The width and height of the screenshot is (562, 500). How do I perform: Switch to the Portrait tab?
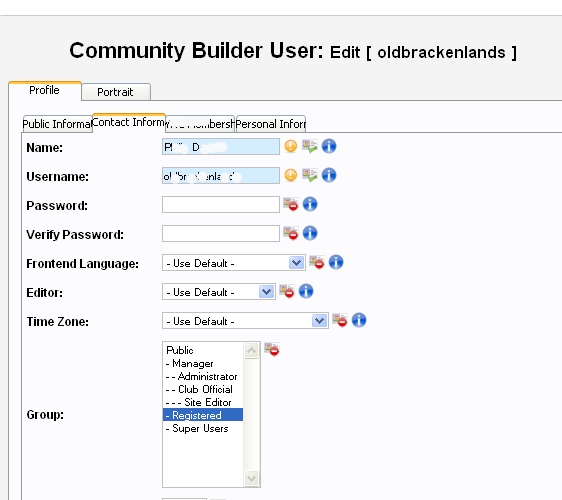point(115,92)
